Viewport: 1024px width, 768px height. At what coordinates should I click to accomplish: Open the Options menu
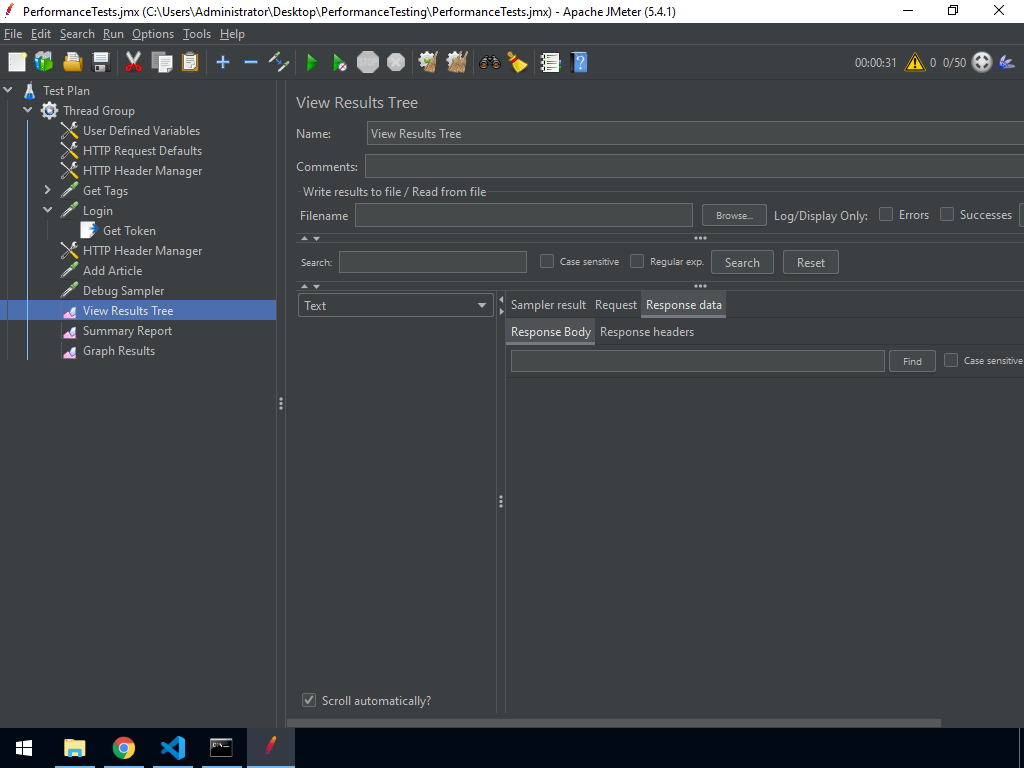point(153,34)
